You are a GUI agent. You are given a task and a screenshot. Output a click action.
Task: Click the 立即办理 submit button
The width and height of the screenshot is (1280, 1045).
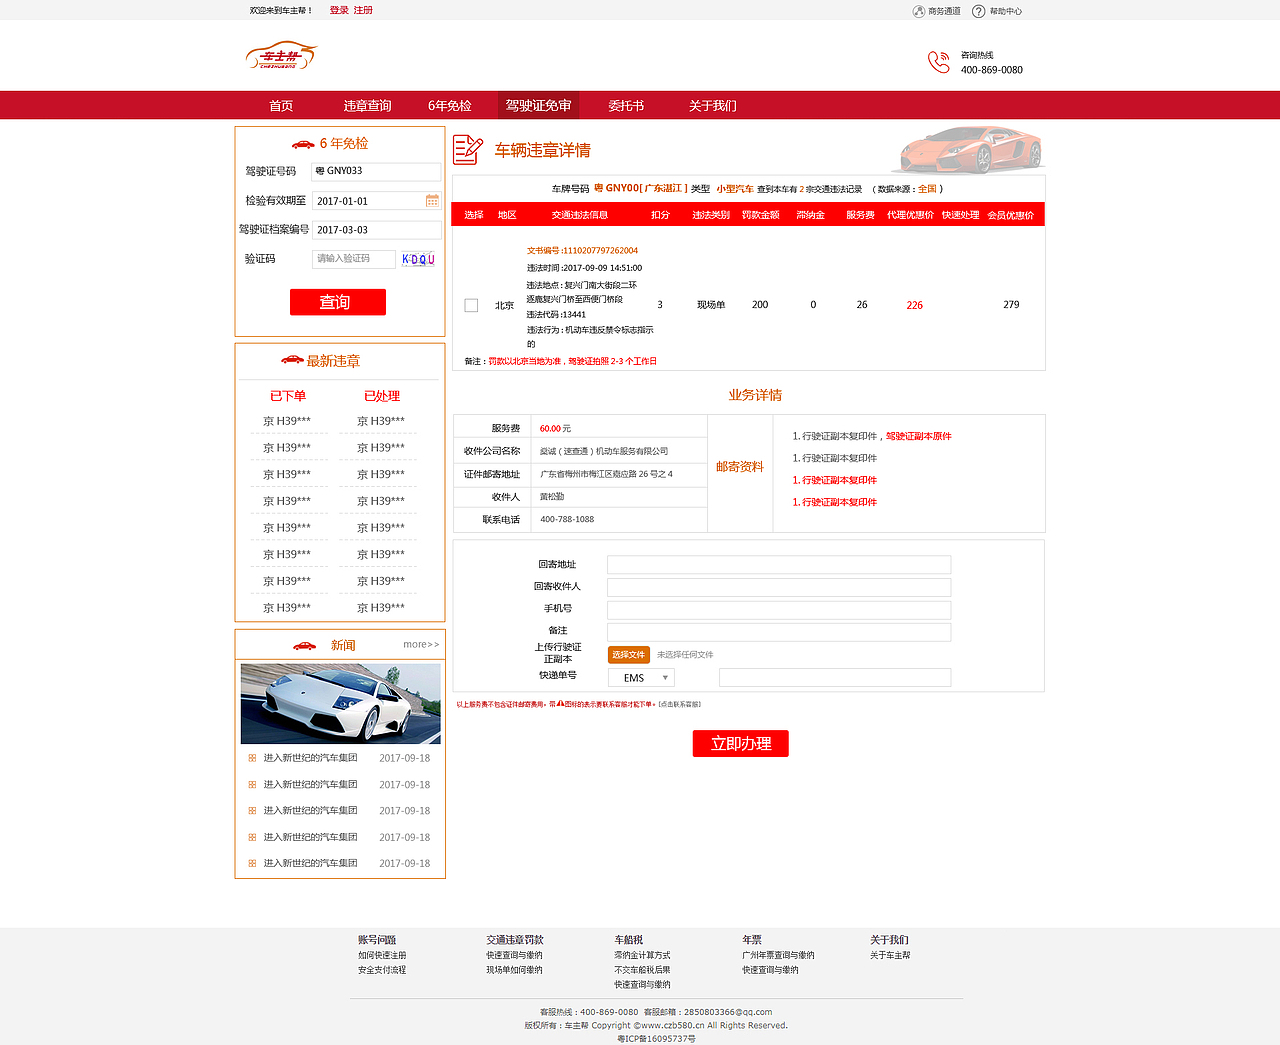[x=741, y=743]
